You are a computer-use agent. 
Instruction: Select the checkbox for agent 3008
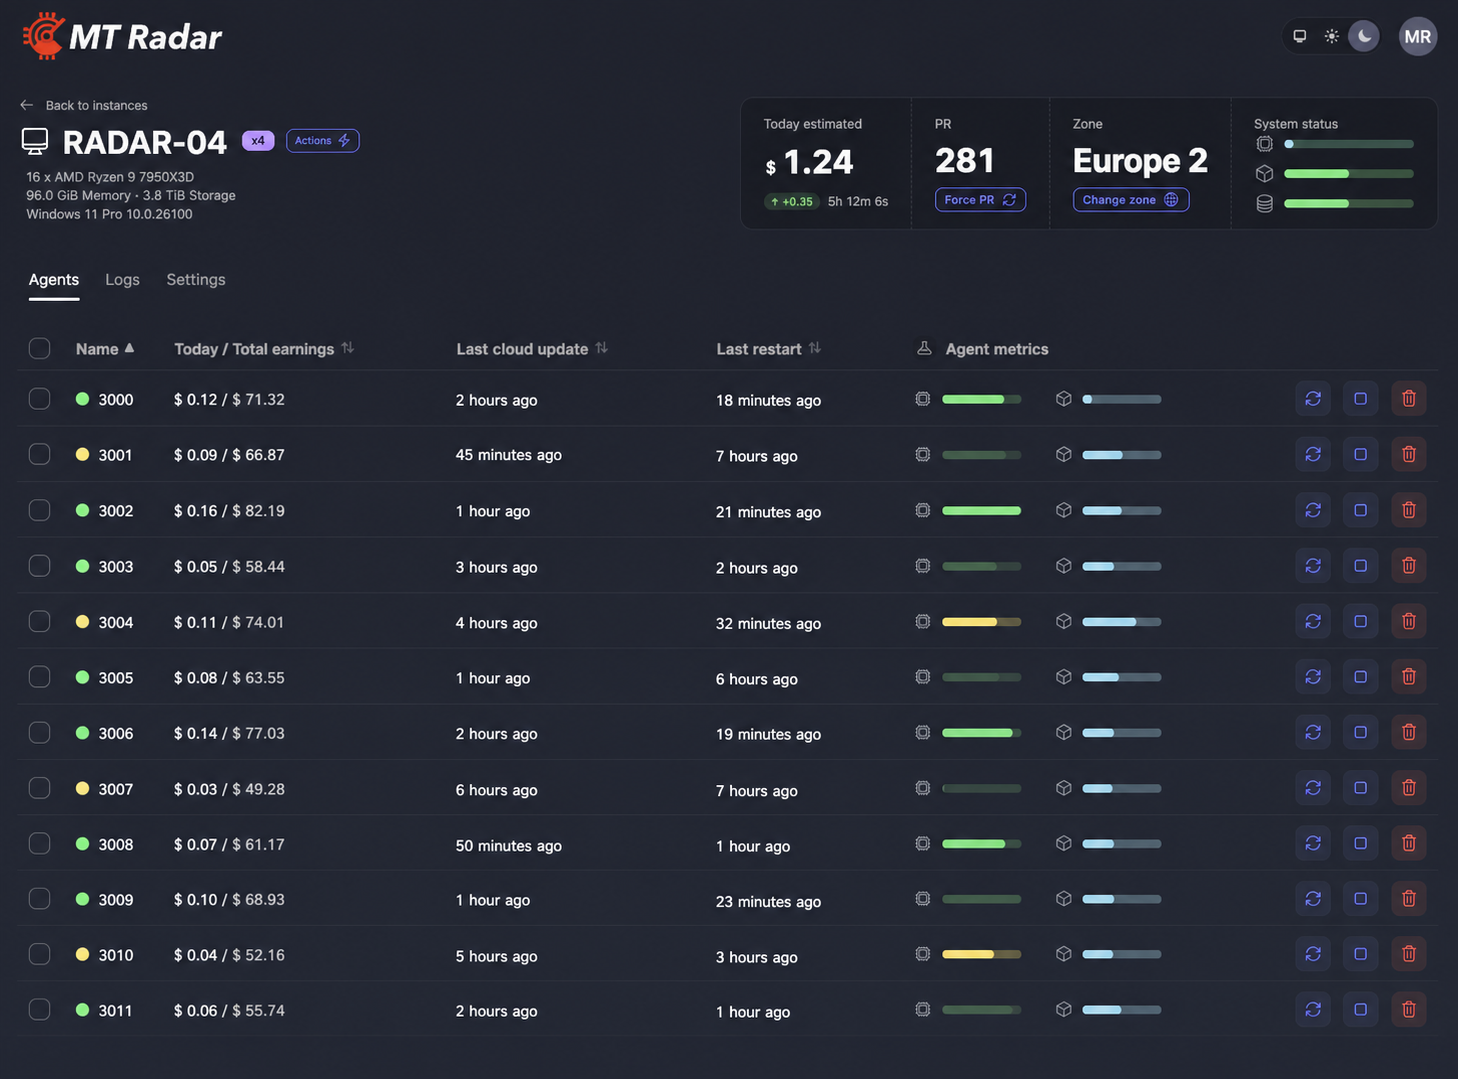[x=39, y=843]
